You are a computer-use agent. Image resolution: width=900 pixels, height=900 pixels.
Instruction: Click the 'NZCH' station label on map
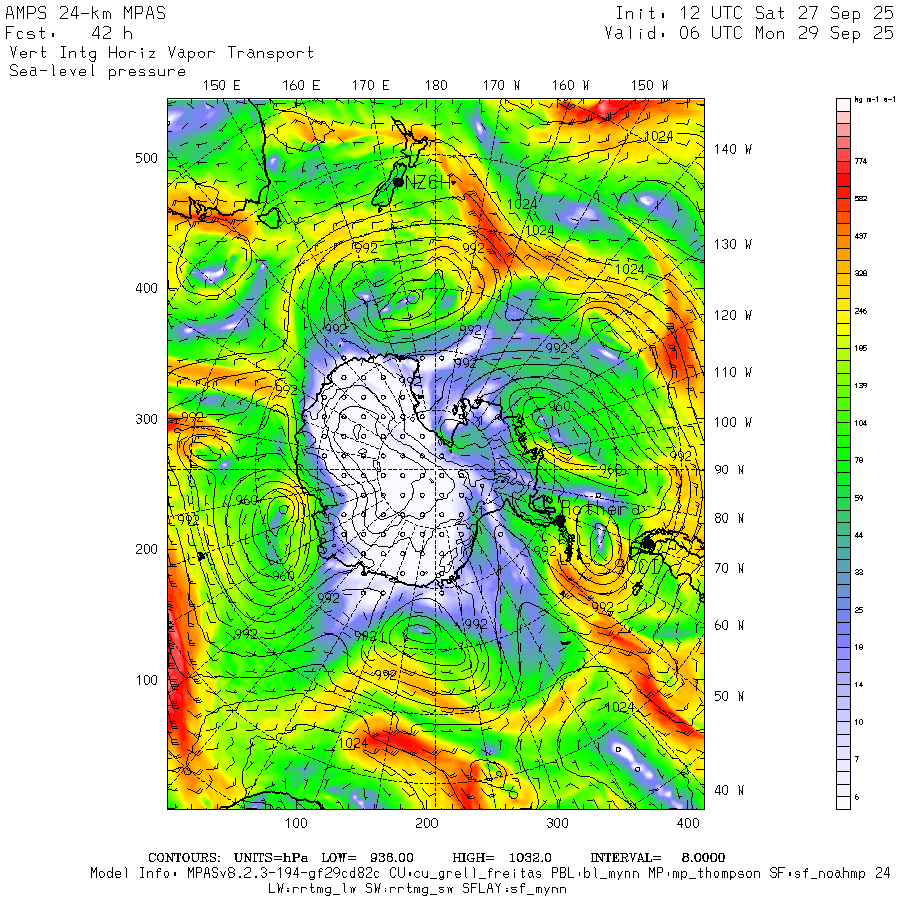428,183
